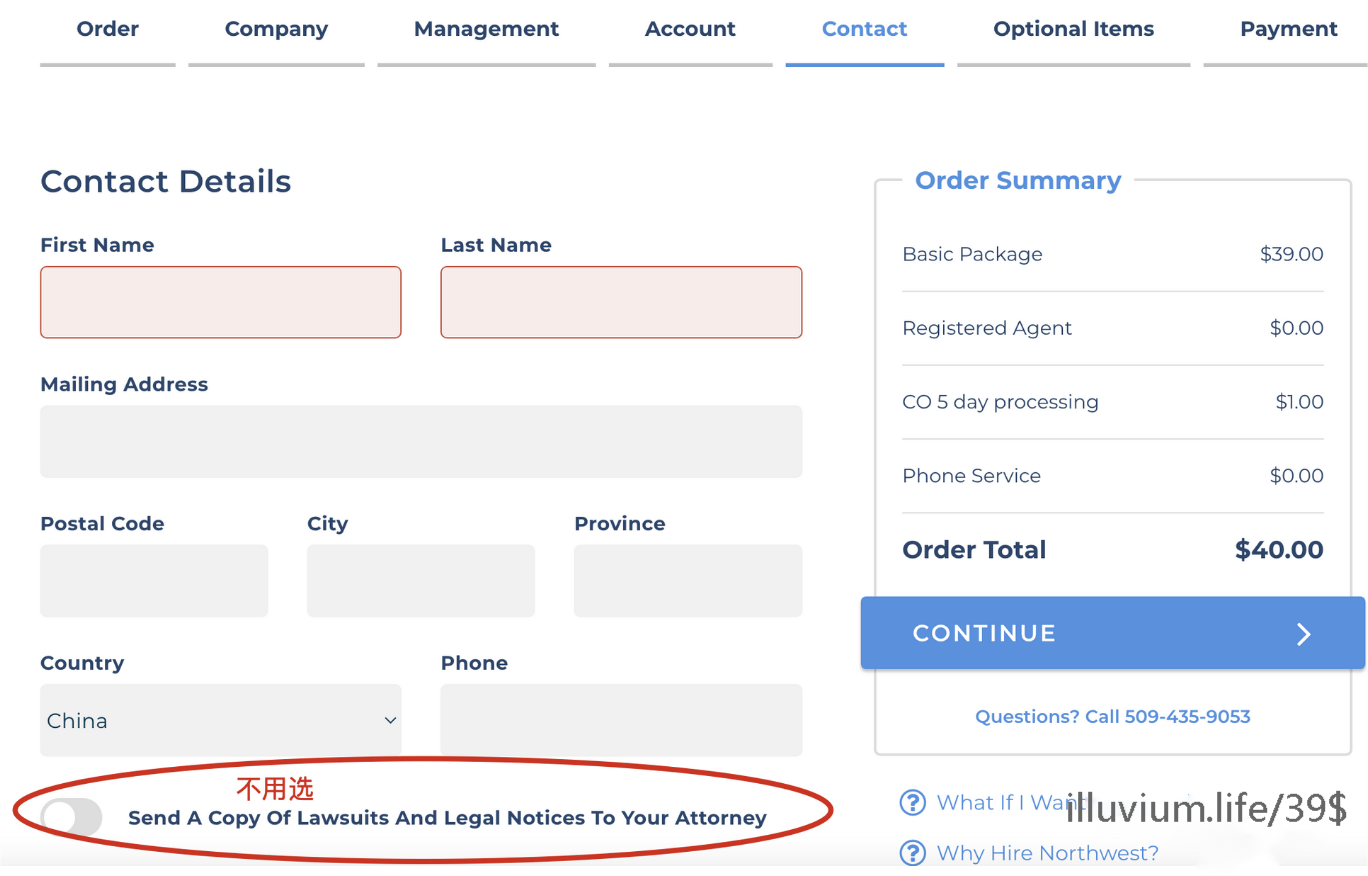Select the Mailing Address text box
The image size is (1368, 876).
[421, 441]
